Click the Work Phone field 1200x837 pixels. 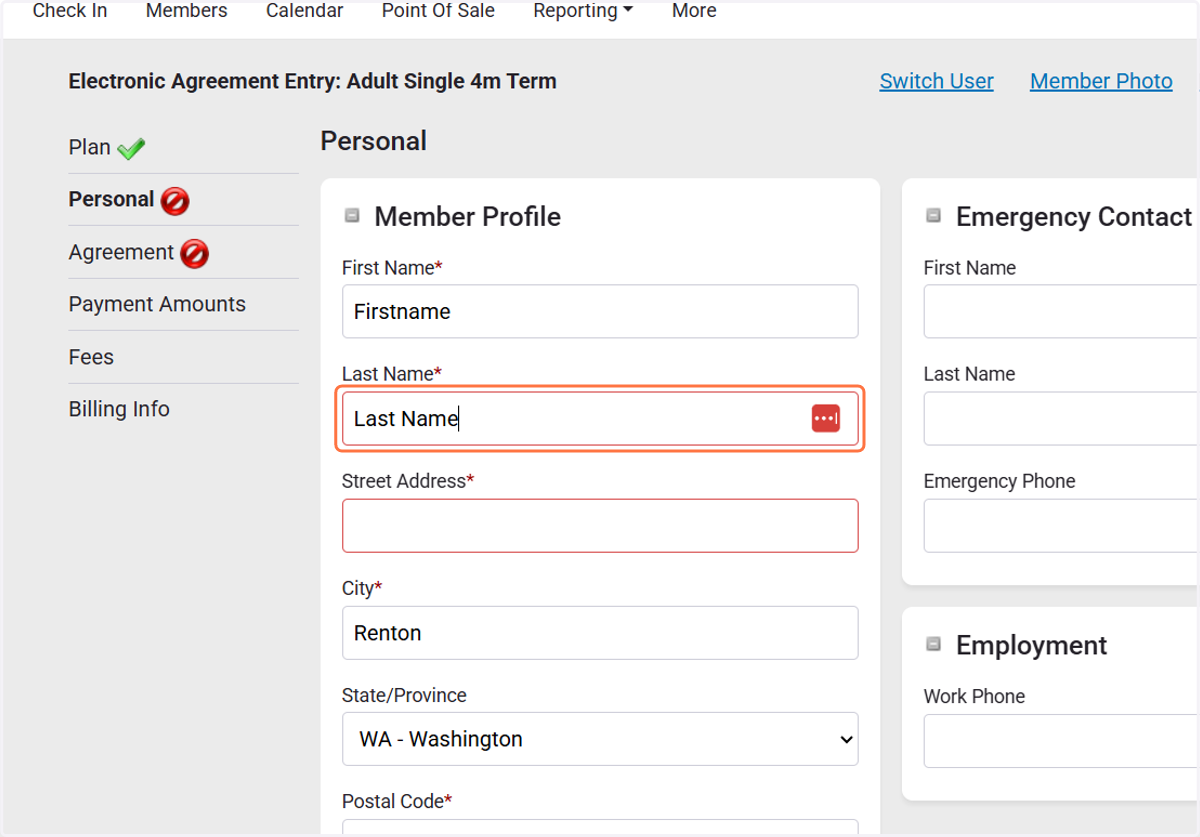pyautogui.click(x=1061, y=741)
